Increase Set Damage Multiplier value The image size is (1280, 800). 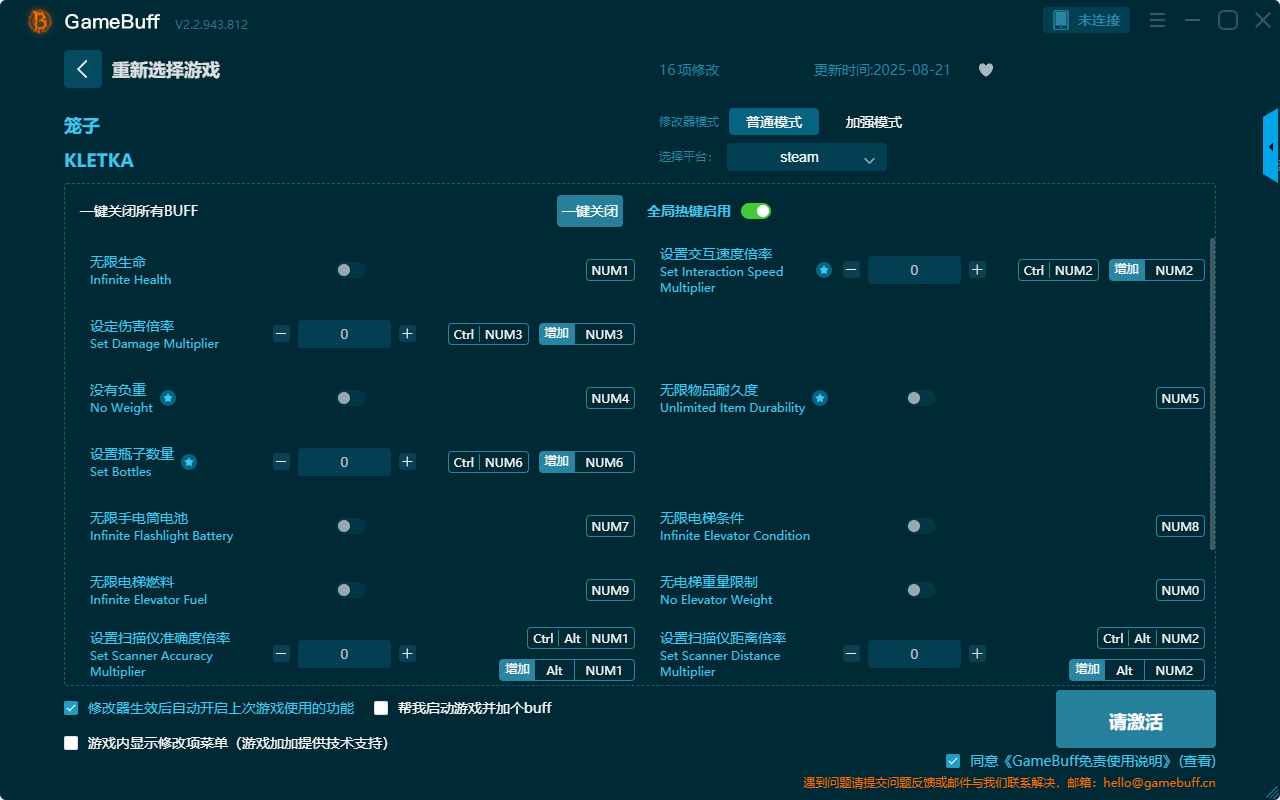407,334
